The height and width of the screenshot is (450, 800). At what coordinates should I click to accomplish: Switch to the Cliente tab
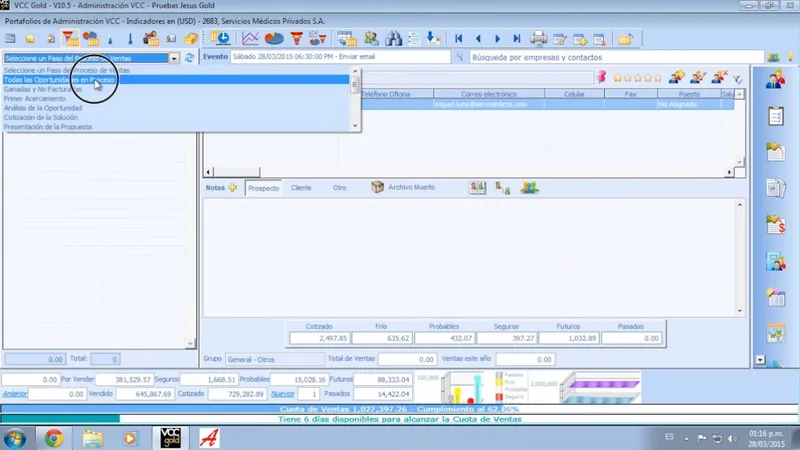coord(301,188)
